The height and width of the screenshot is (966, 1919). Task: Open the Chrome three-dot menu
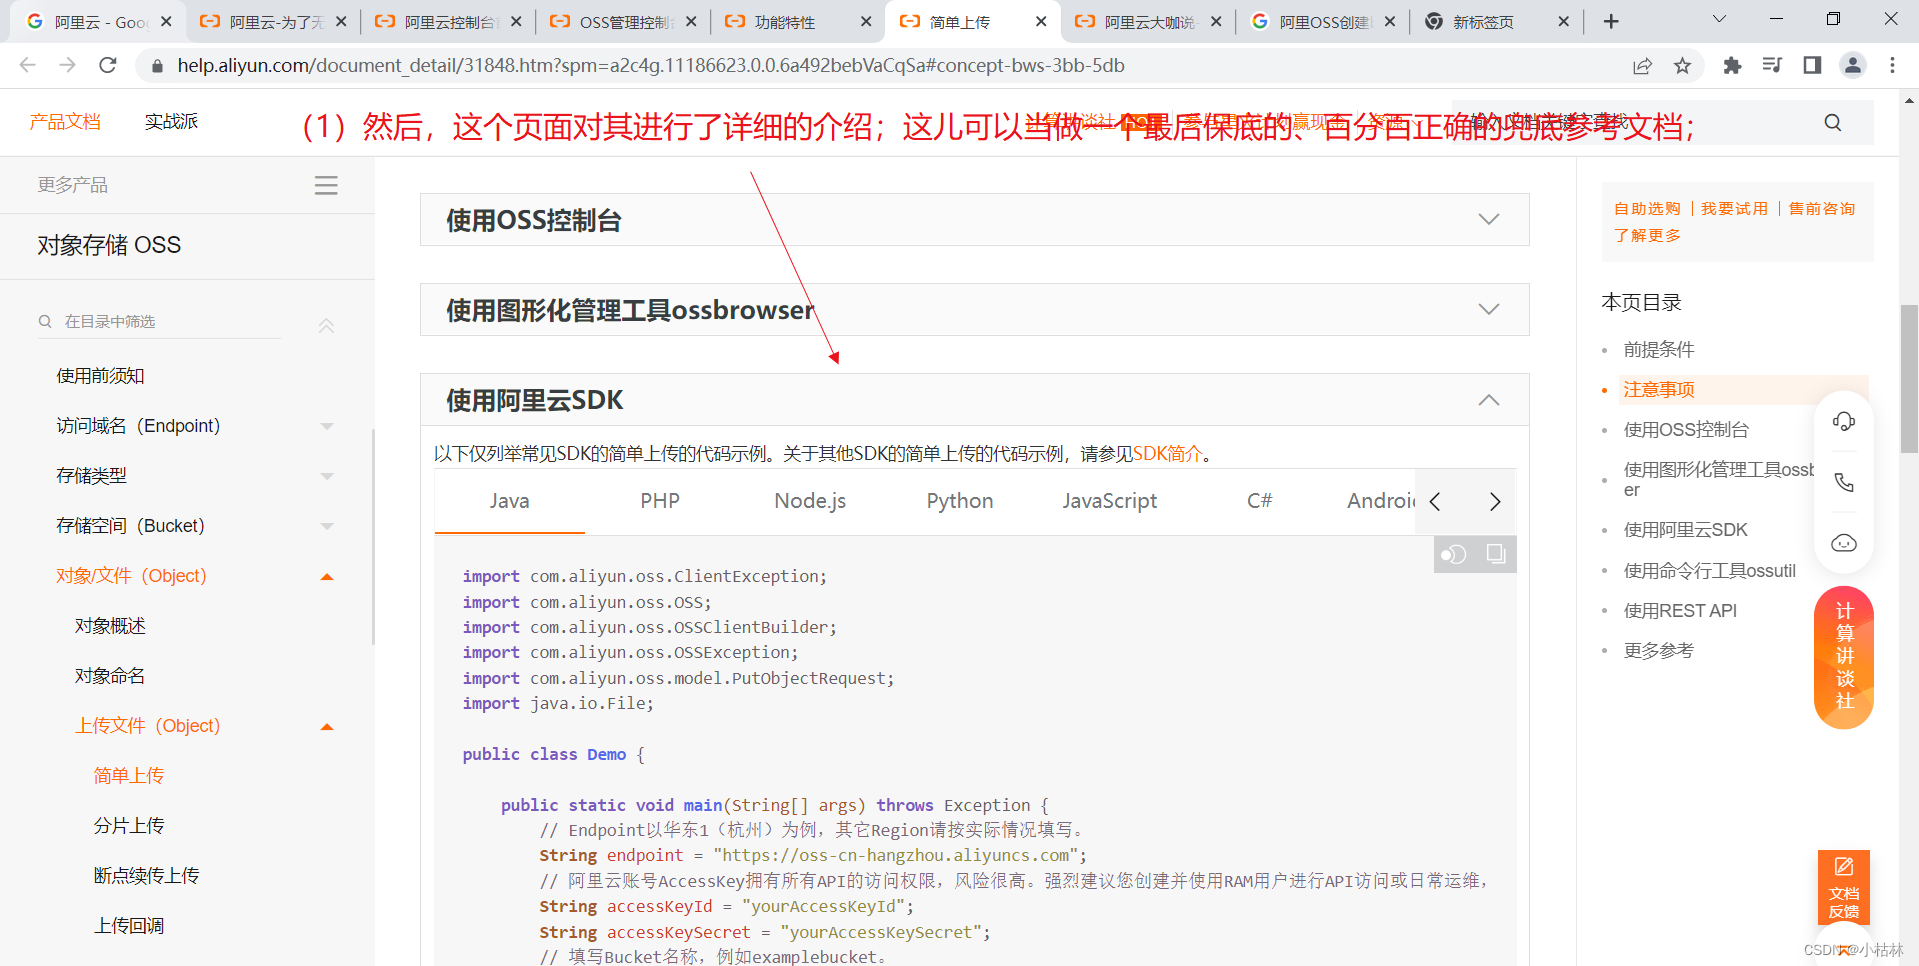tap(1892, 65)
